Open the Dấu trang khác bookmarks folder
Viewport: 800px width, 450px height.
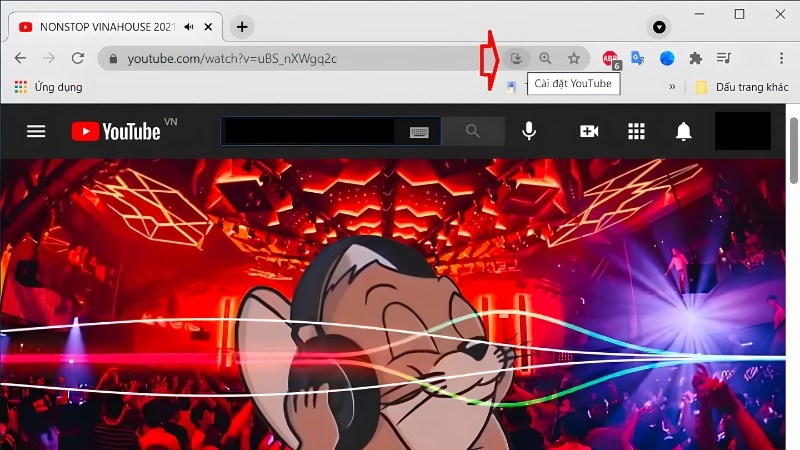tap(742, 87)
